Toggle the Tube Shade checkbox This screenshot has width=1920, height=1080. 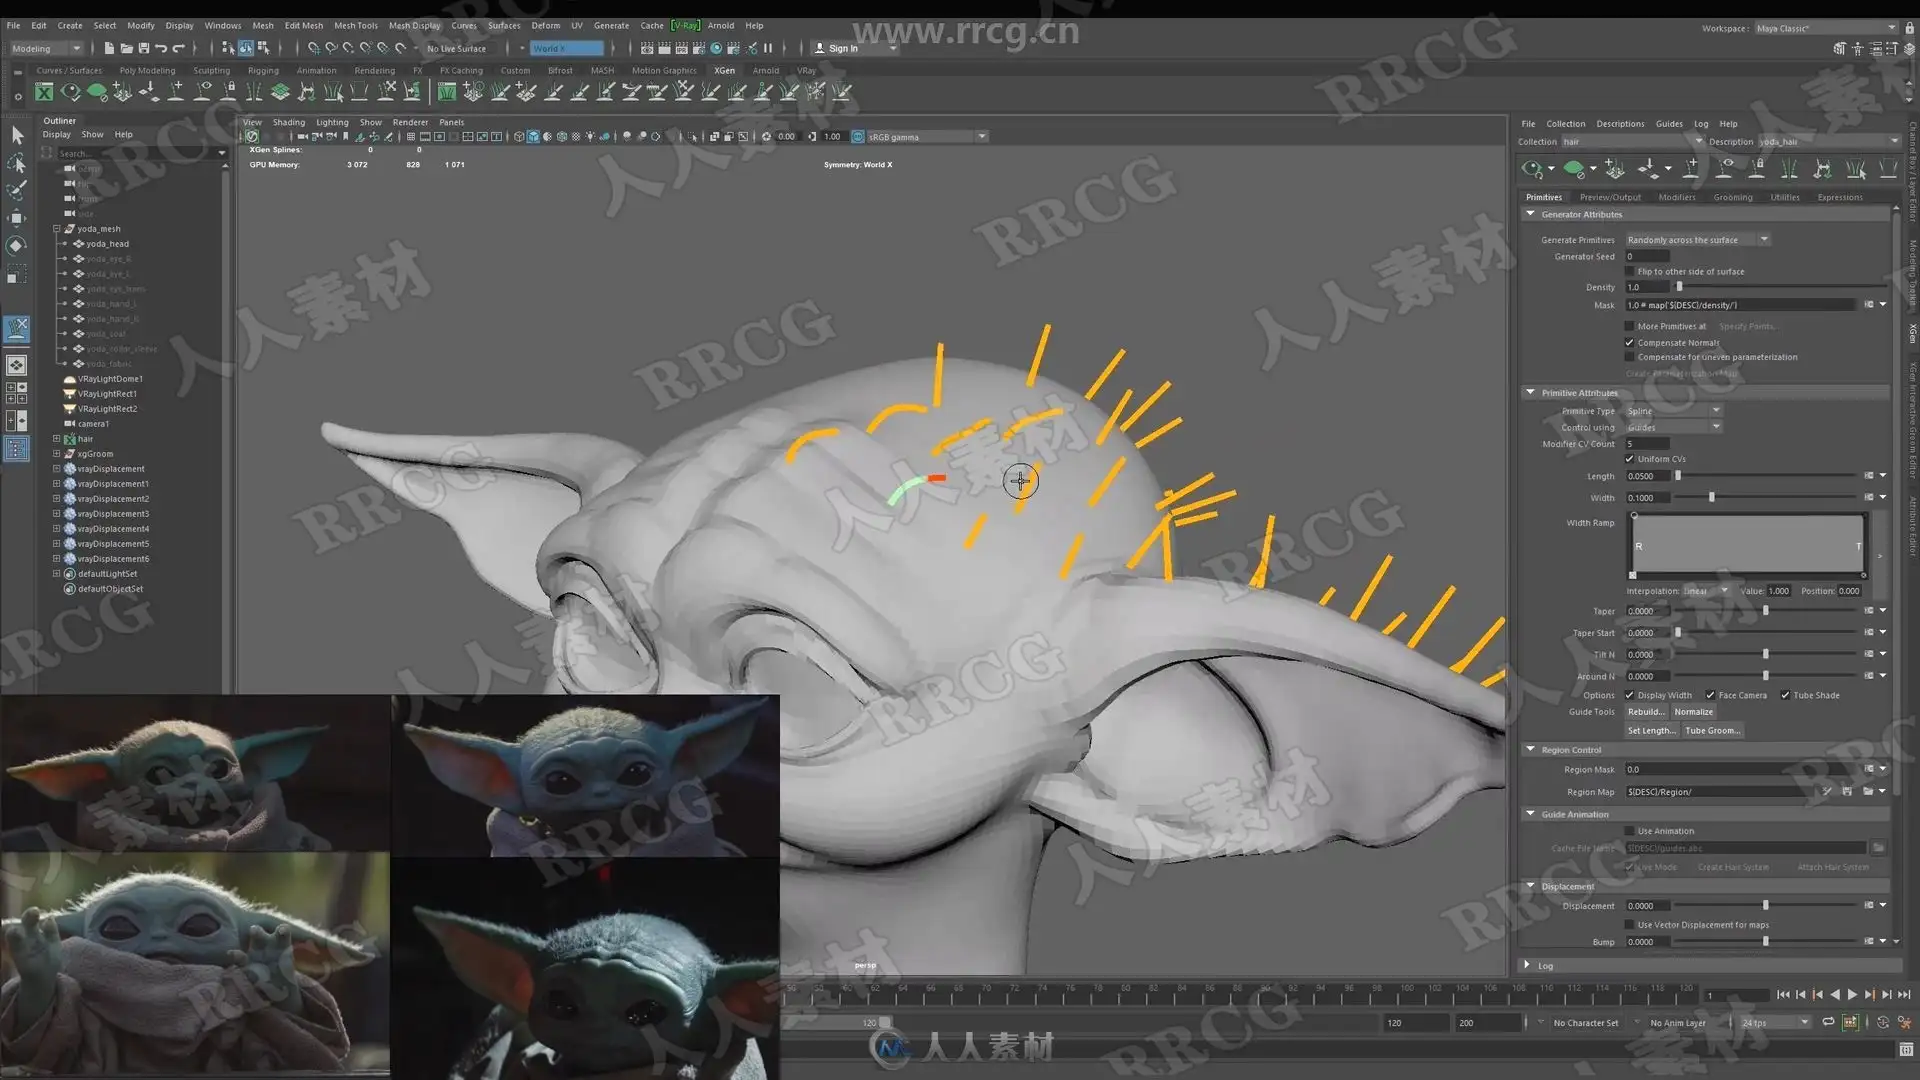1785,695
